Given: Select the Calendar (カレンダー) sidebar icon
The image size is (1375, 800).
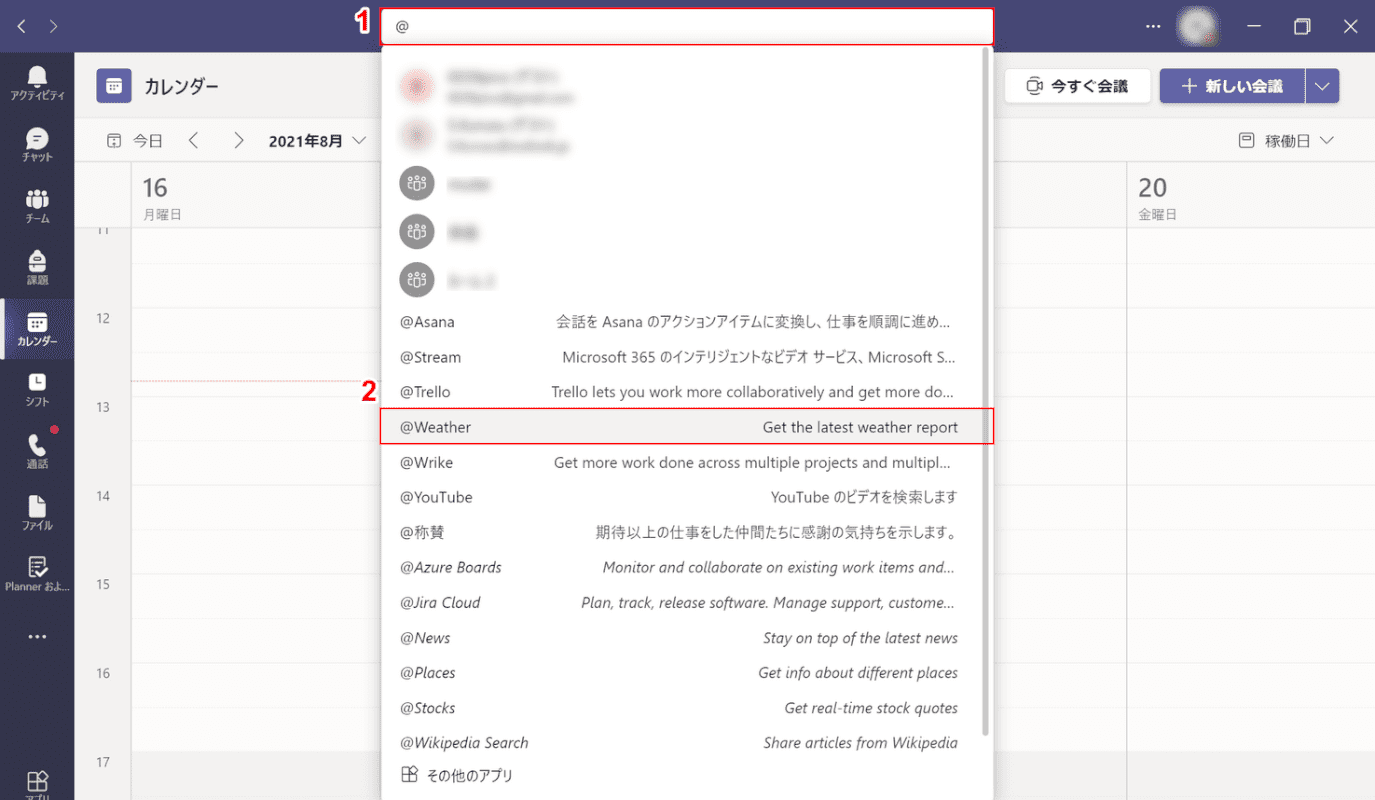Looking at the screenshot, I should [x=37, y=329].
